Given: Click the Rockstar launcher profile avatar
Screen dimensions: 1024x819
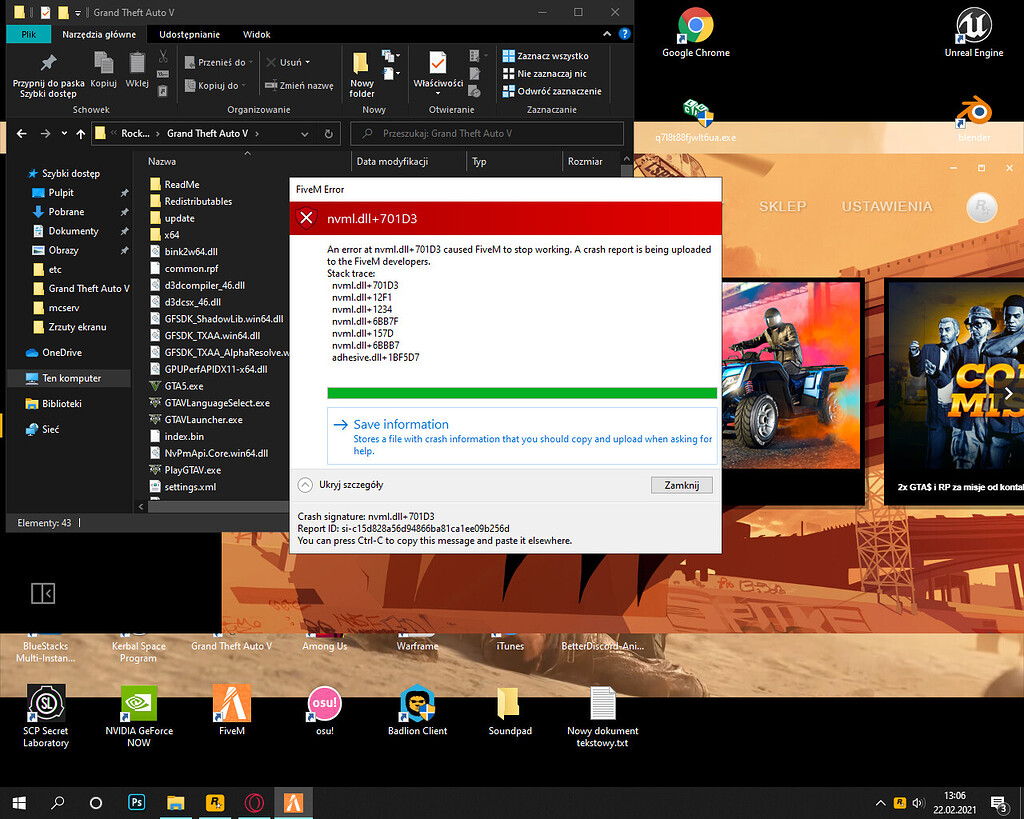Looking at the screenshot, I should (x=982, y=207).
